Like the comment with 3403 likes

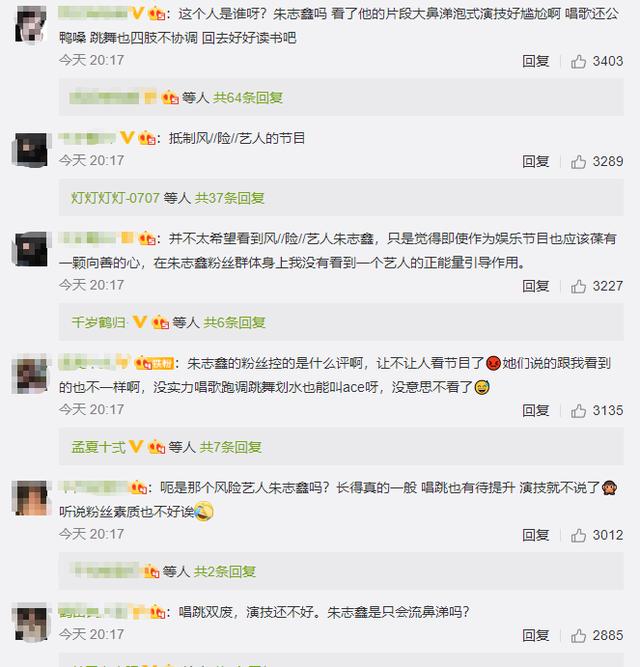[578, 62]
